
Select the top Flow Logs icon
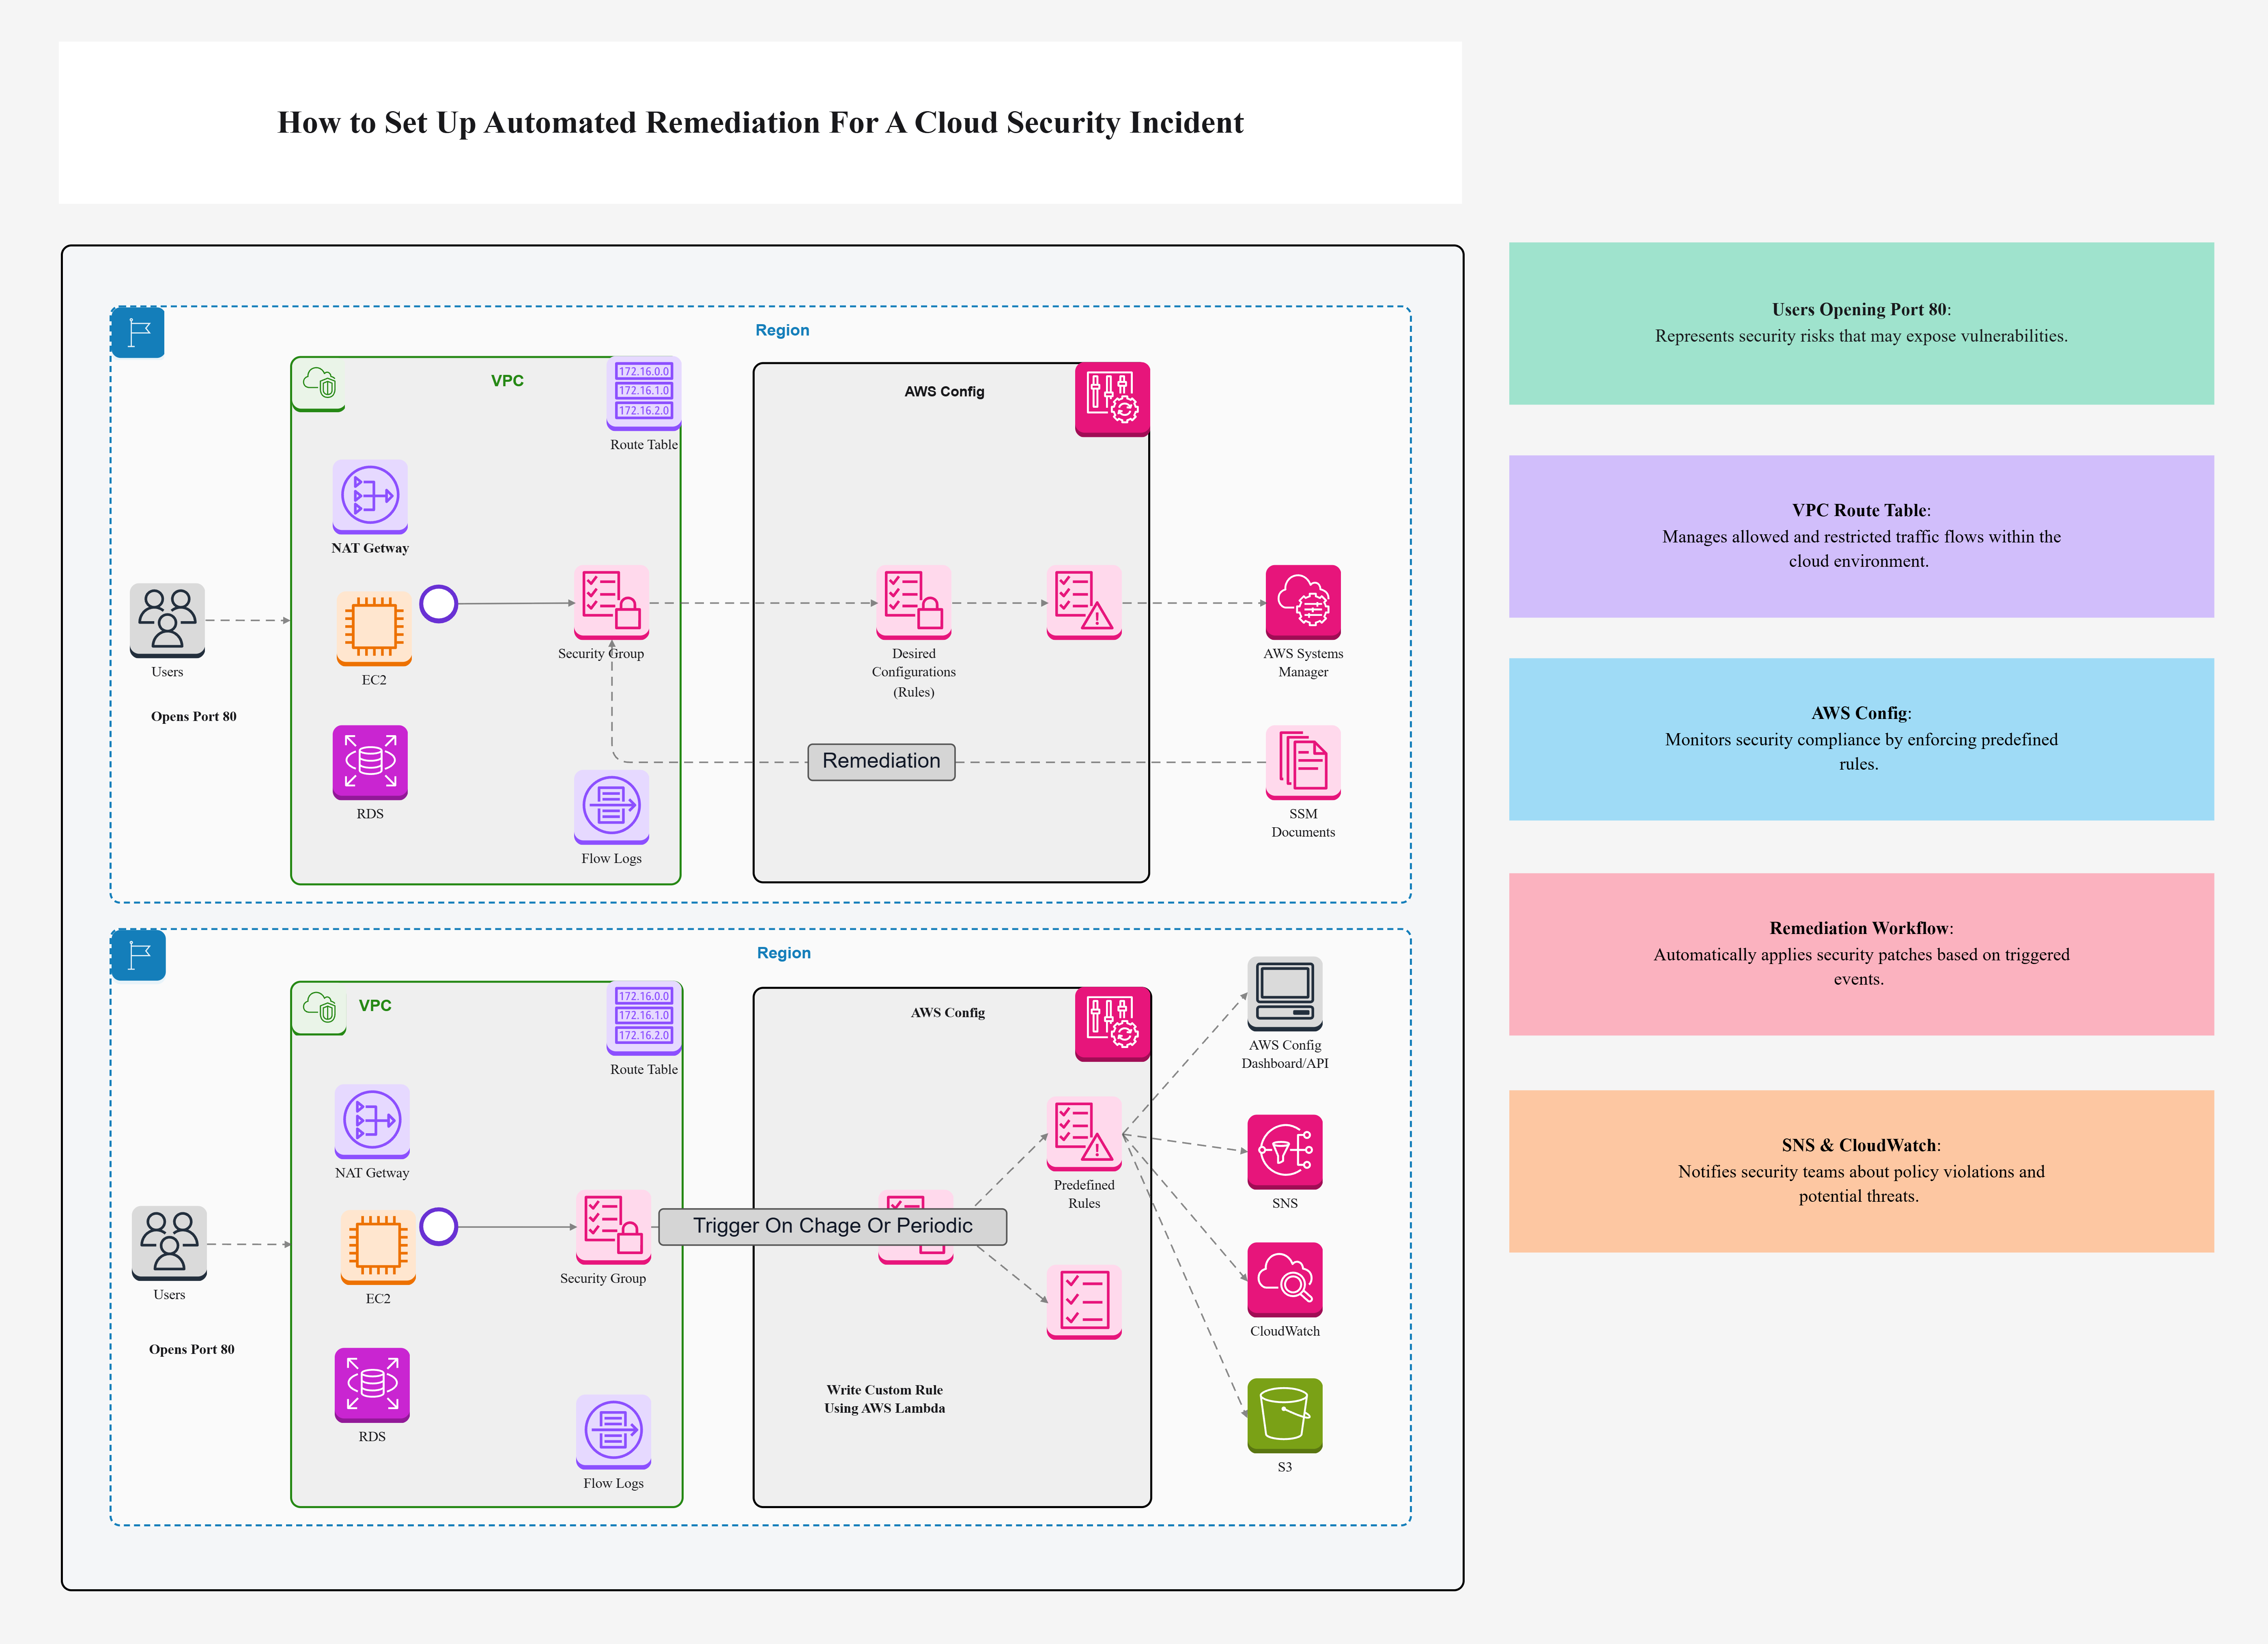(611, 807)
